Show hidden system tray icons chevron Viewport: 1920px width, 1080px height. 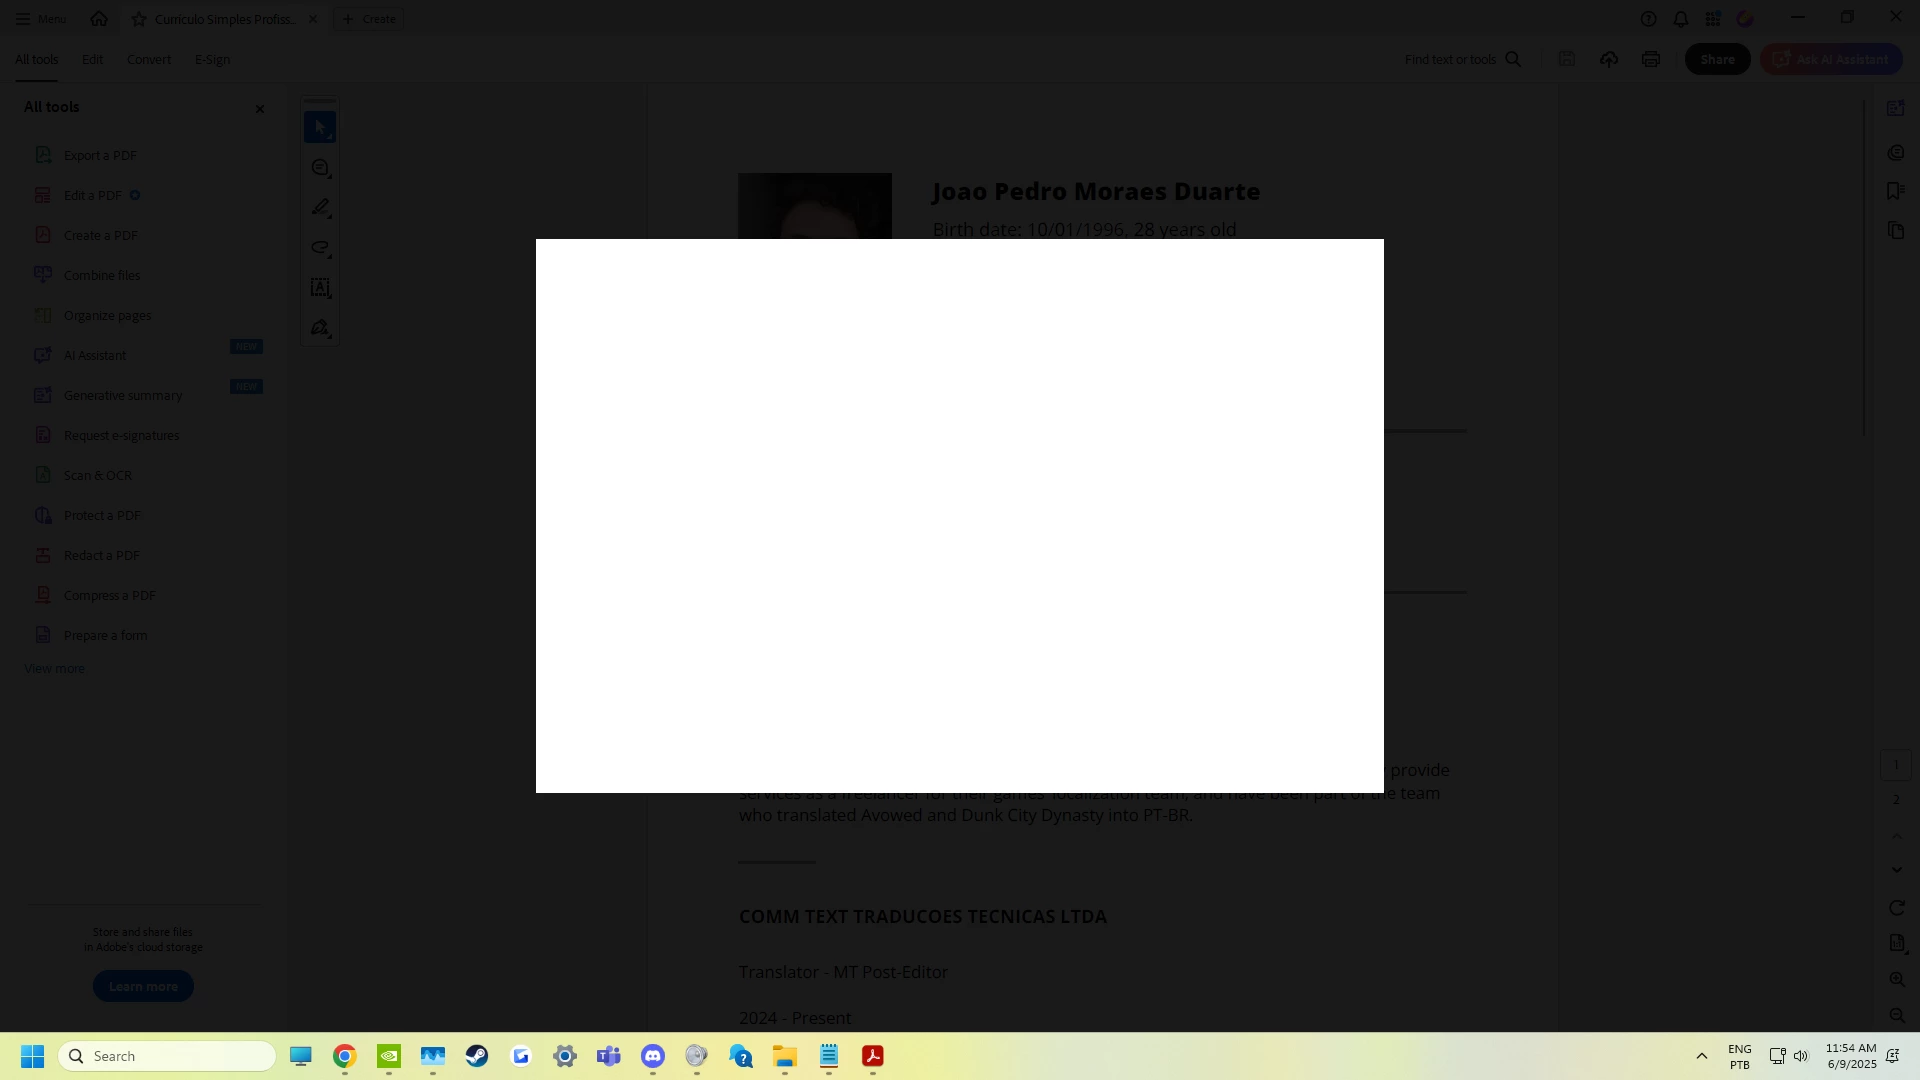(1701, 1056)
